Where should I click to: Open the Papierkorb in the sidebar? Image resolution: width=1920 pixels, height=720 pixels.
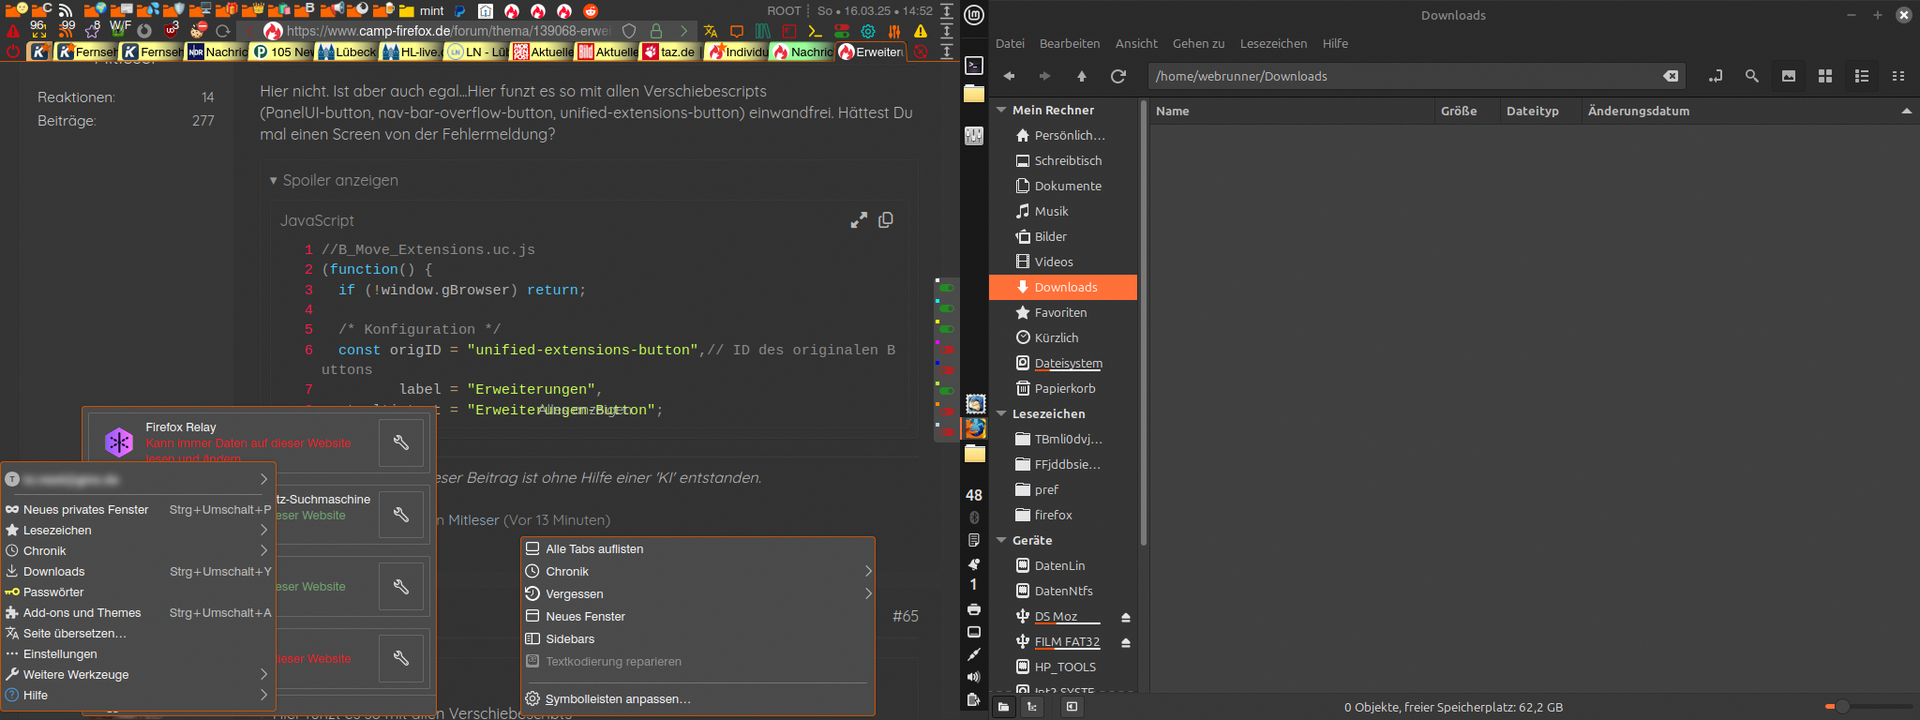click(x=1064, y=389)
